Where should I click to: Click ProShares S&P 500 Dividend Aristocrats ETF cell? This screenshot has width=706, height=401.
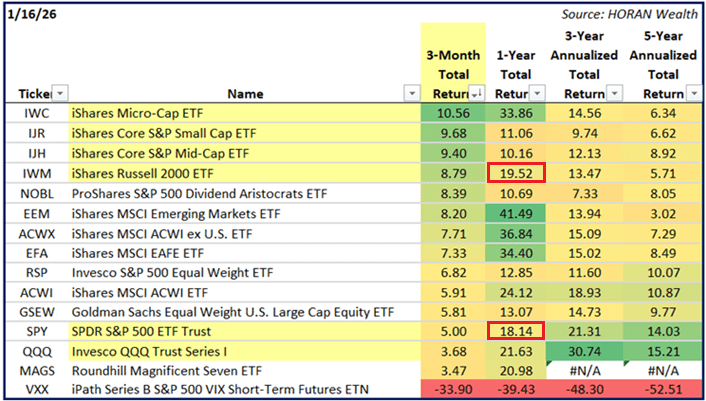pyautogui.click(x=244, y=194)
